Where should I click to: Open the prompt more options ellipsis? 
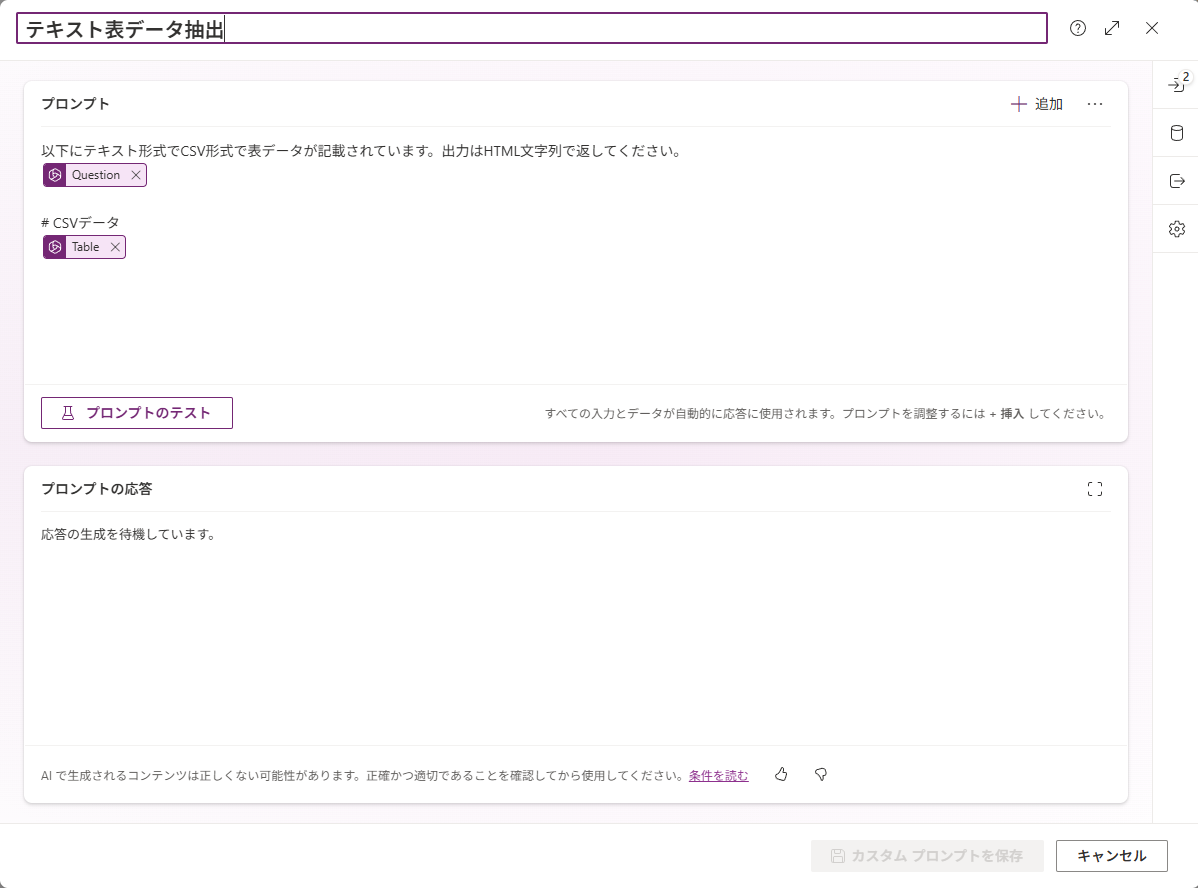1095,104
